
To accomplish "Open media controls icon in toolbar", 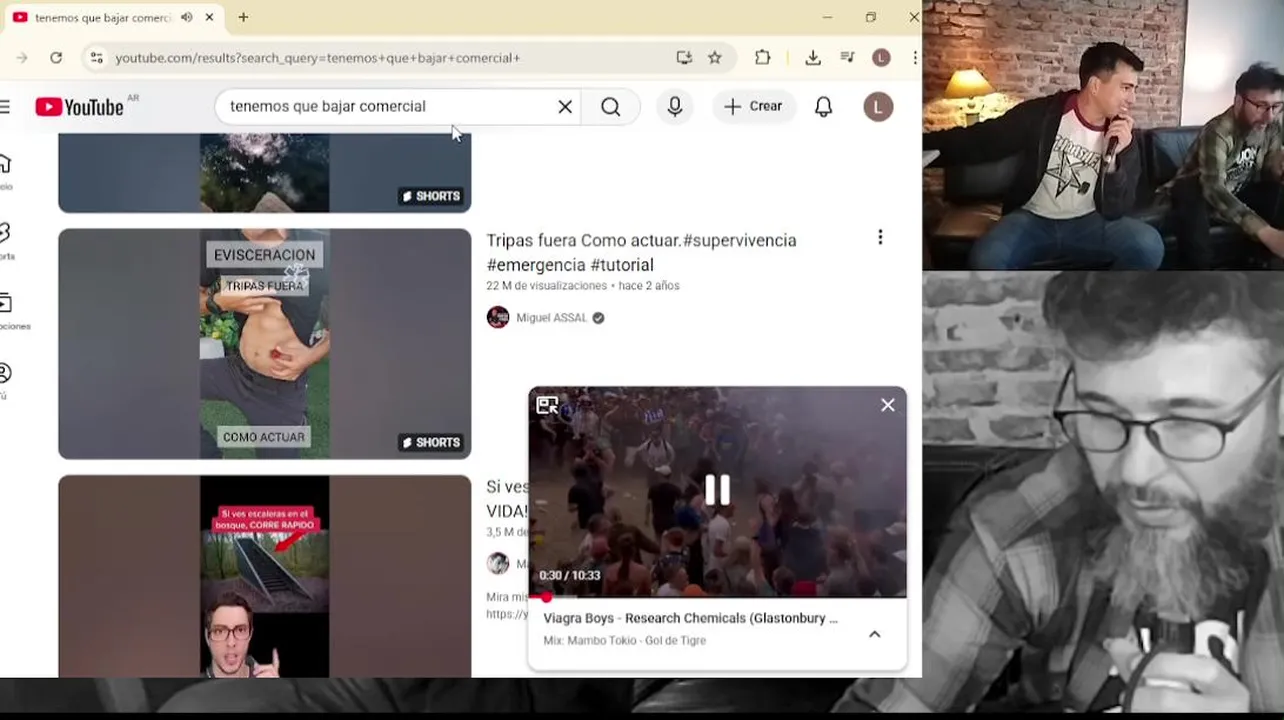I will (x=847, y=58).
